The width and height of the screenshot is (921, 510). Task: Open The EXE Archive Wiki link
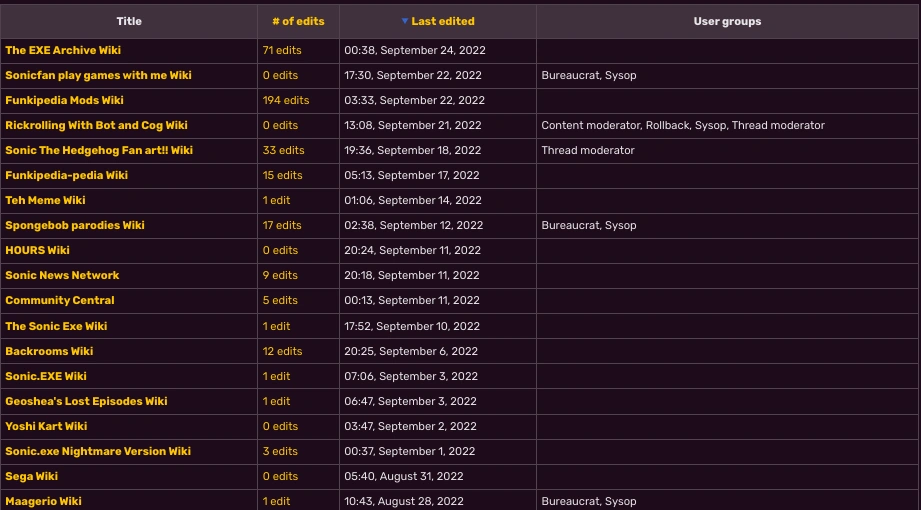(x=63, y=50)
